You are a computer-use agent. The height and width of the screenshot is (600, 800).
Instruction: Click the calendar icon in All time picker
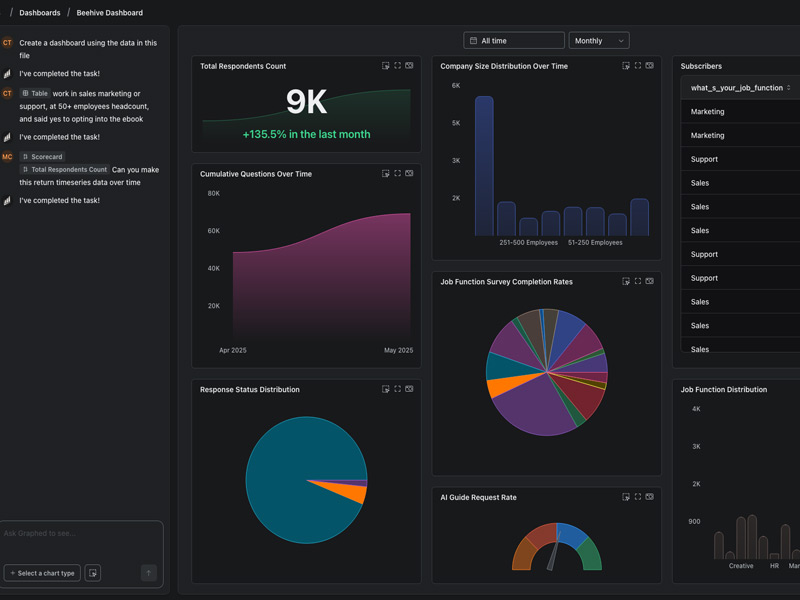tap(473, 41)
